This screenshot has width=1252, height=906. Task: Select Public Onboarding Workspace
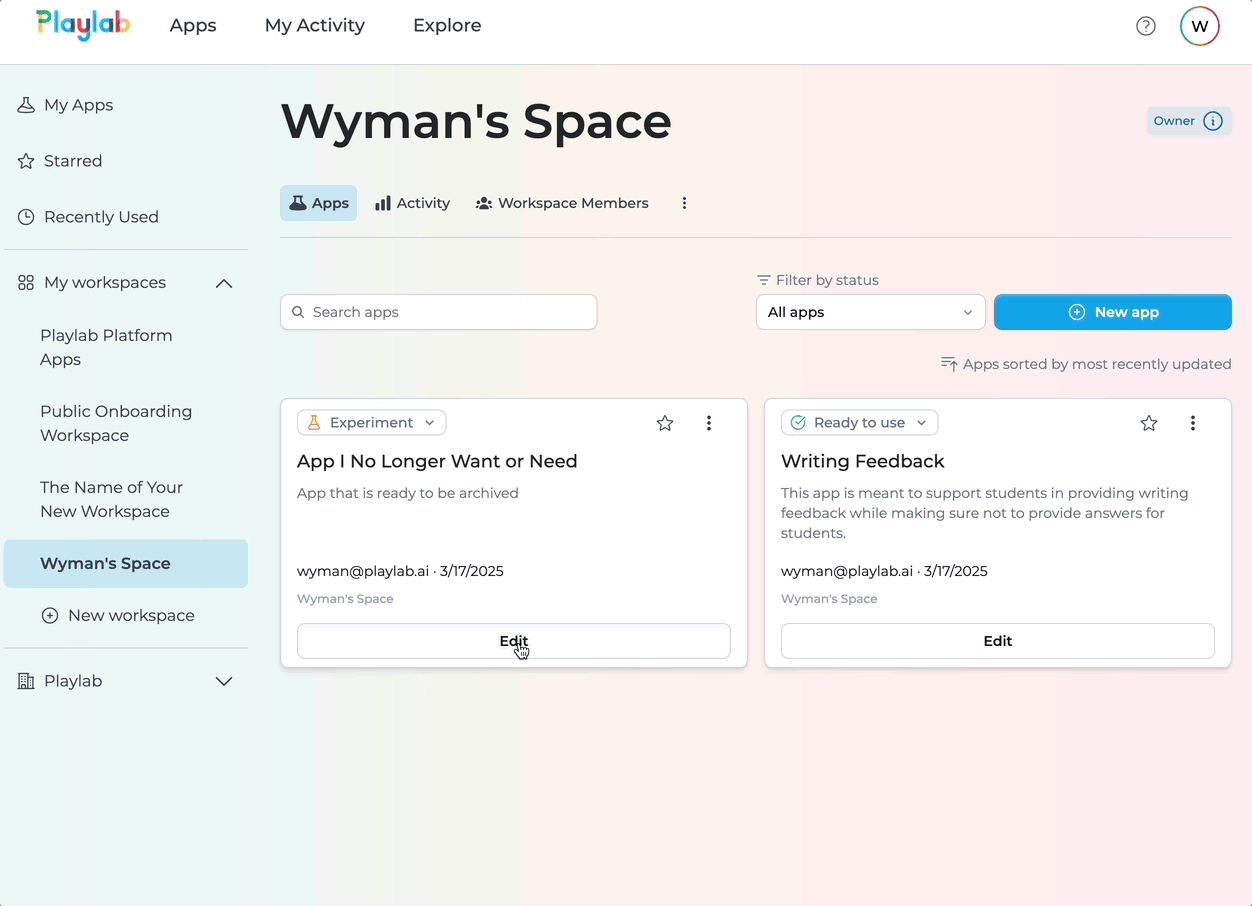pyautogui.click(x=126, y=423)
